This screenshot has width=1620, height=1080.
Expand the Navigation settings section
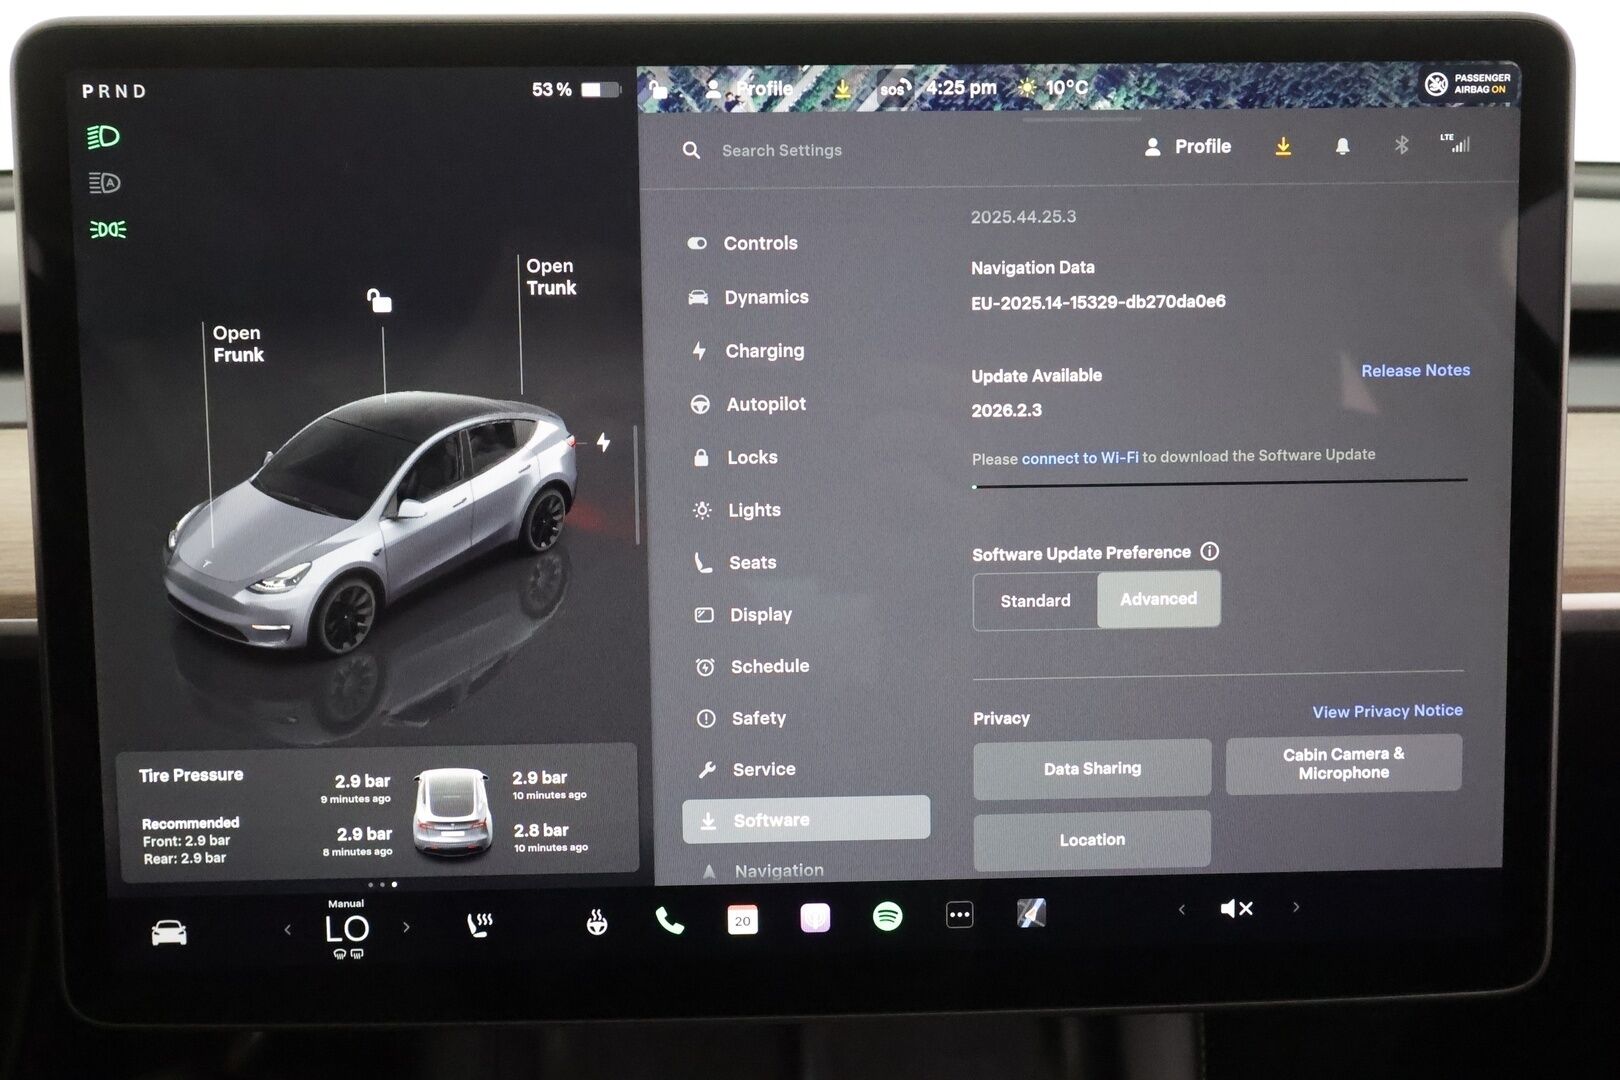tap(779, 869)
